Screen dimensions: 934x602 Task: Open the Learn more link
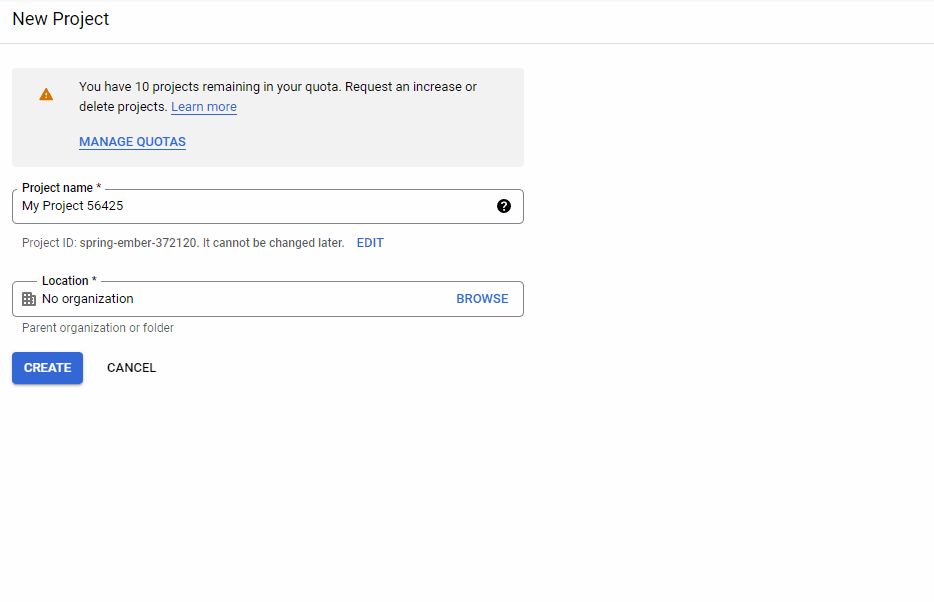204,107
